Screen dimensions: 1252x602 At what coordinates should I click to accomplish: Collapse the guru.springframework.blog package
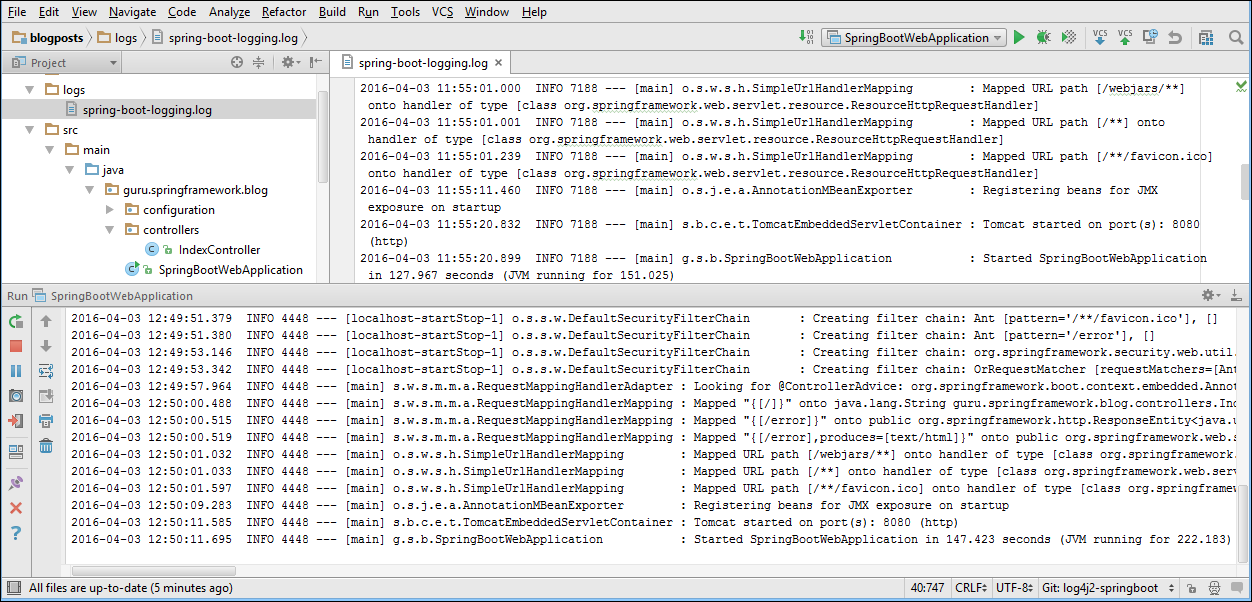click(89, 190)
